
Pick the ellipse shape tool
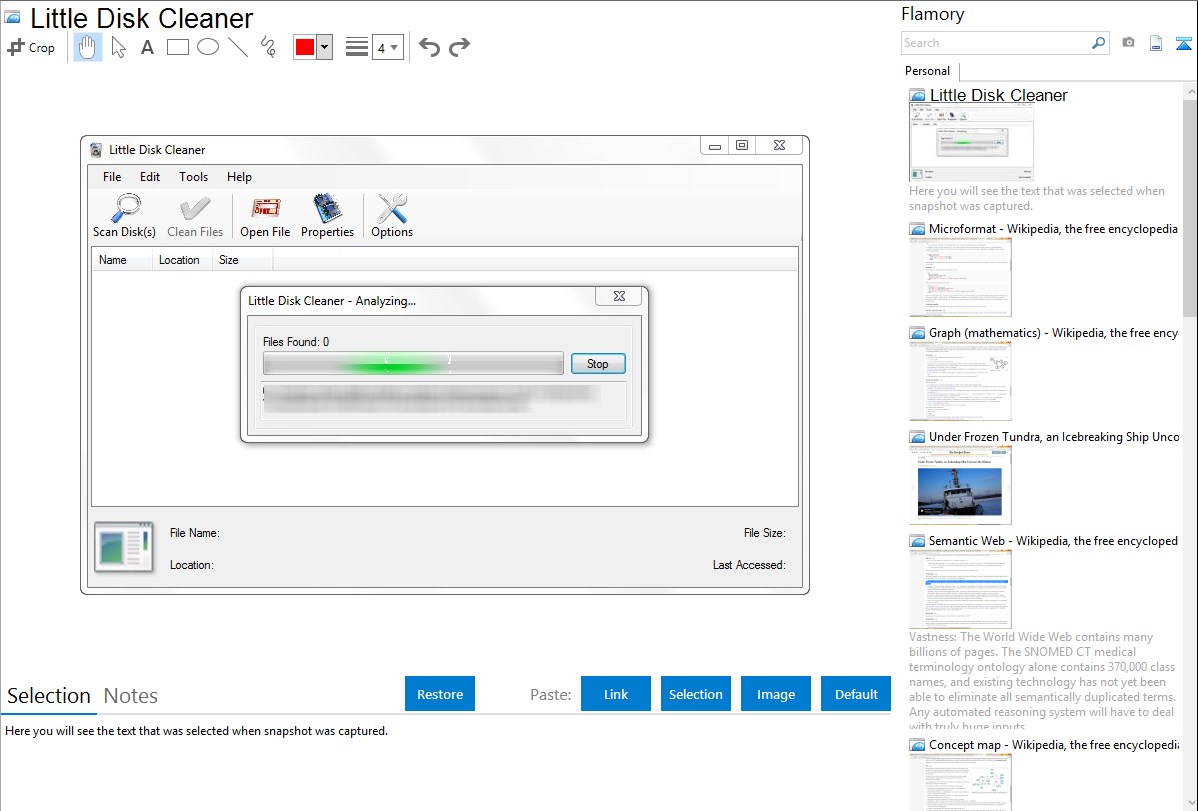click(208, 47)
